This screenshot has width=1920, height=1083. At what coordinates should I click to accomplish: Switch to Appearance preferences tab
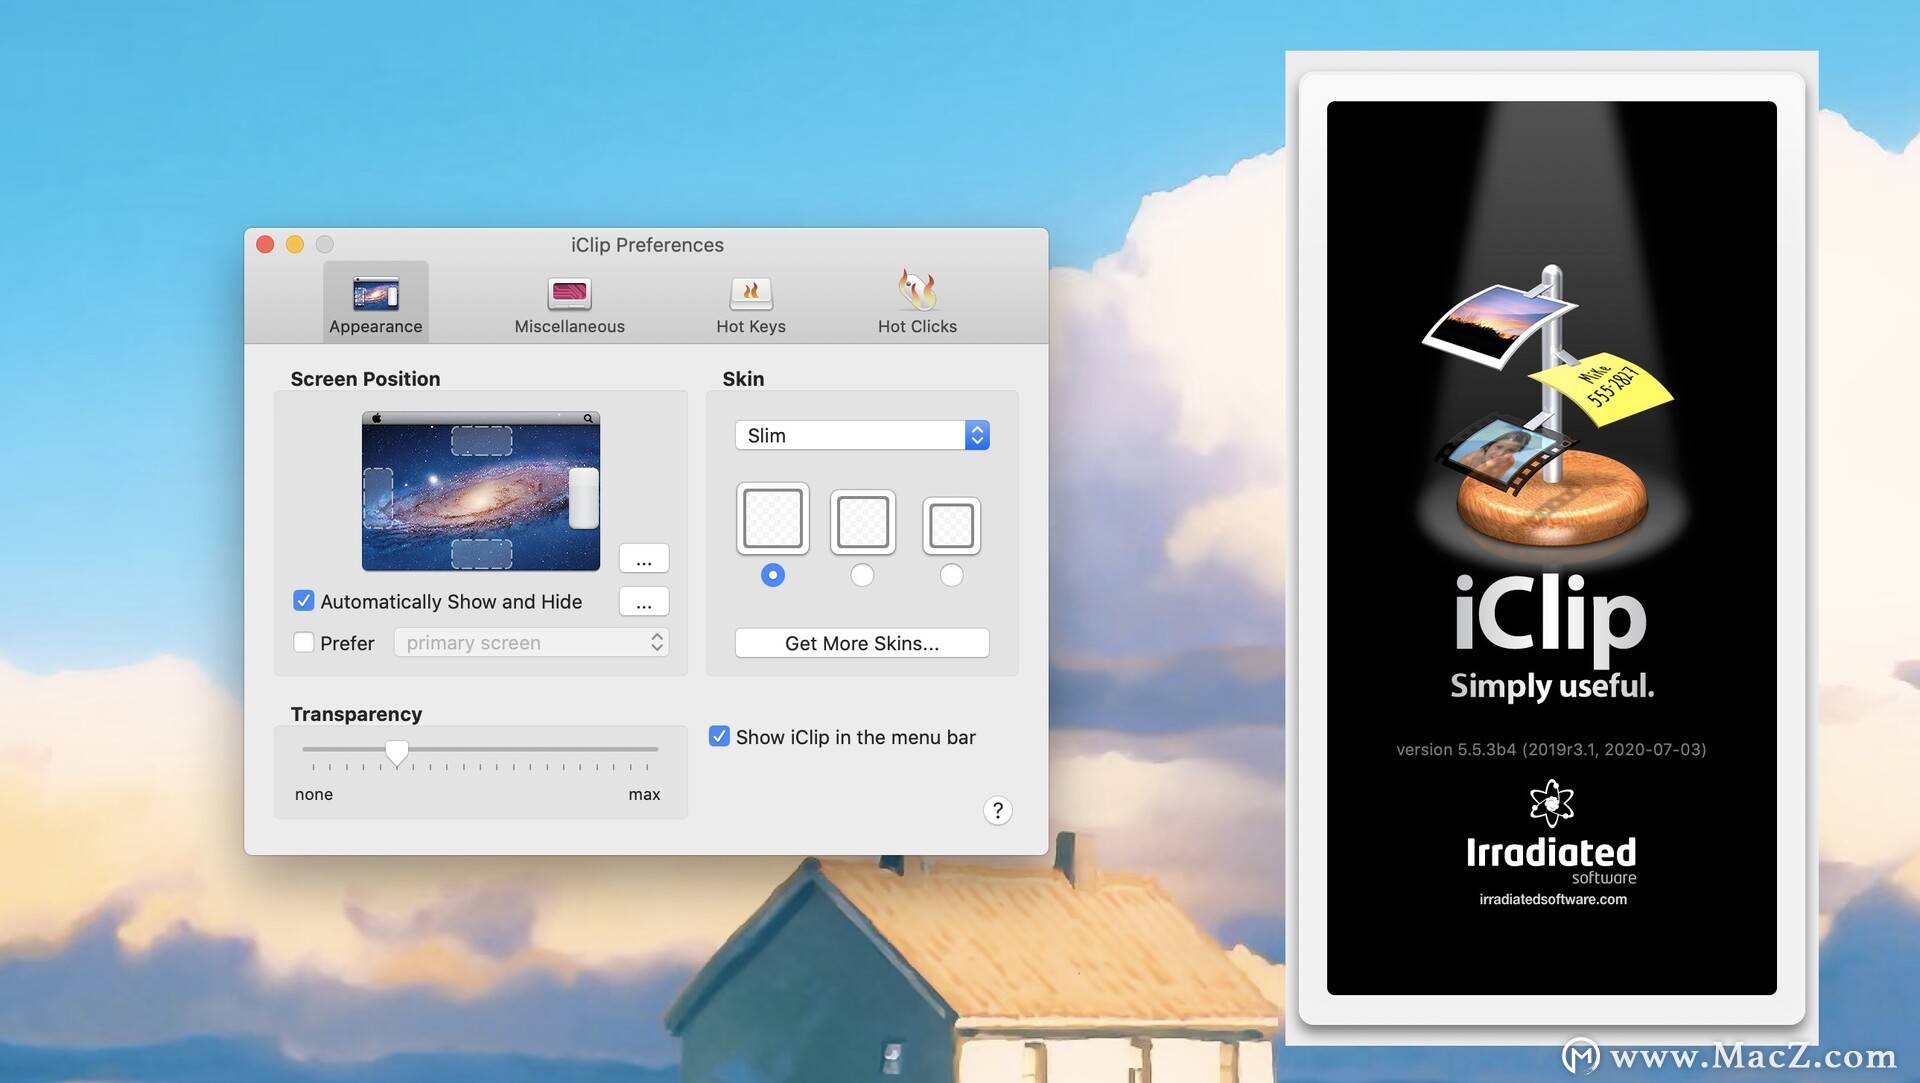coord(375,301)
